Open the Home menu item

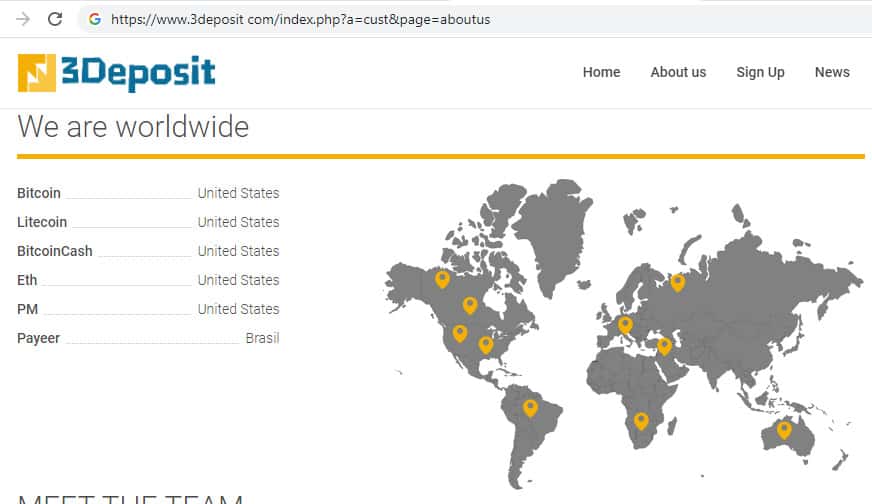click(x=601, y=72)
